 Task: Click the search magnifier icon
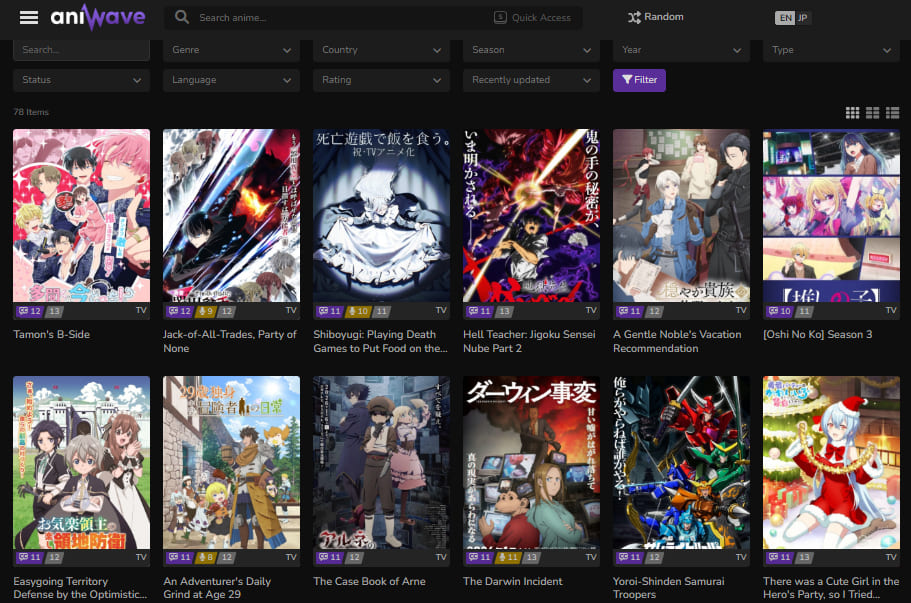click(x=182, y=17)
